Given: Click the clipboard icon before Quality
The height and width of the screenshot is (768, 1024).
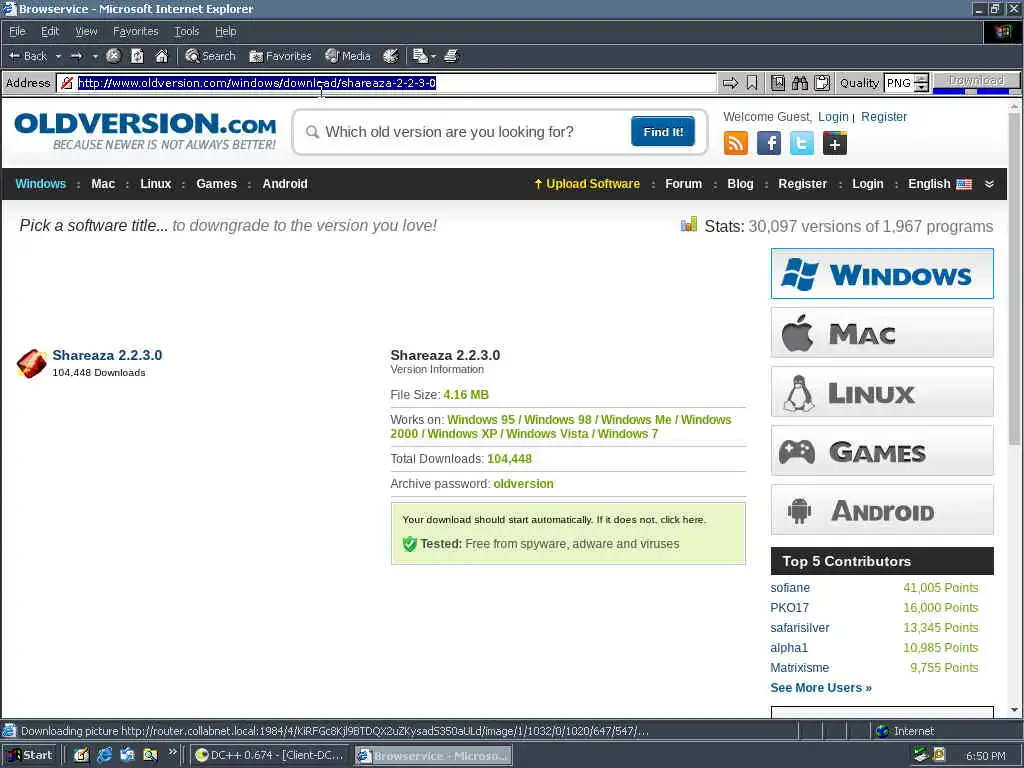Looking at the screenshot, I should click(x=822, y=83).
